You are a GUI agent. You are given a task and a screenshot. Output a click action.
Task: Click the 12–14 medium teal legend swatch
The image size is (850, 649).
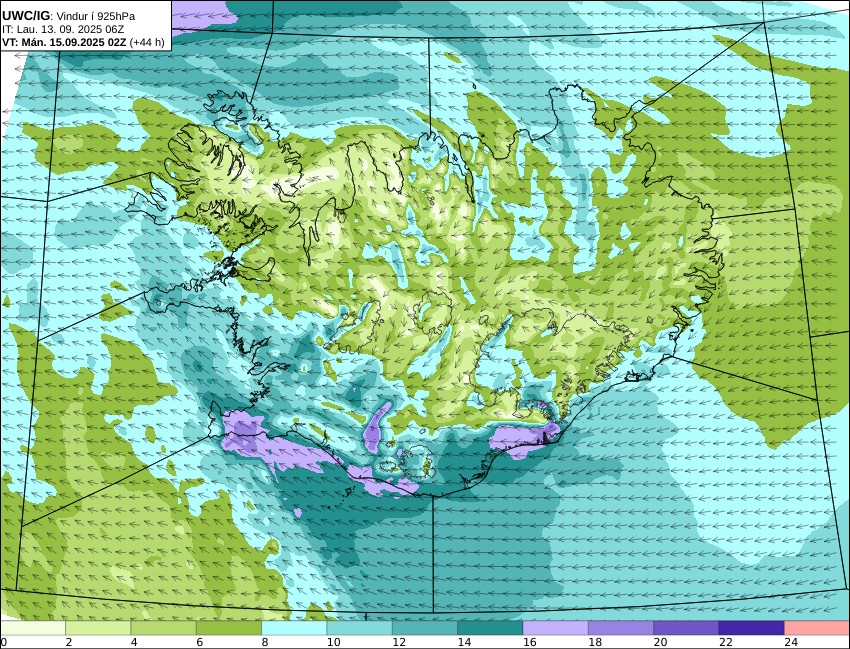click(425, 628)
